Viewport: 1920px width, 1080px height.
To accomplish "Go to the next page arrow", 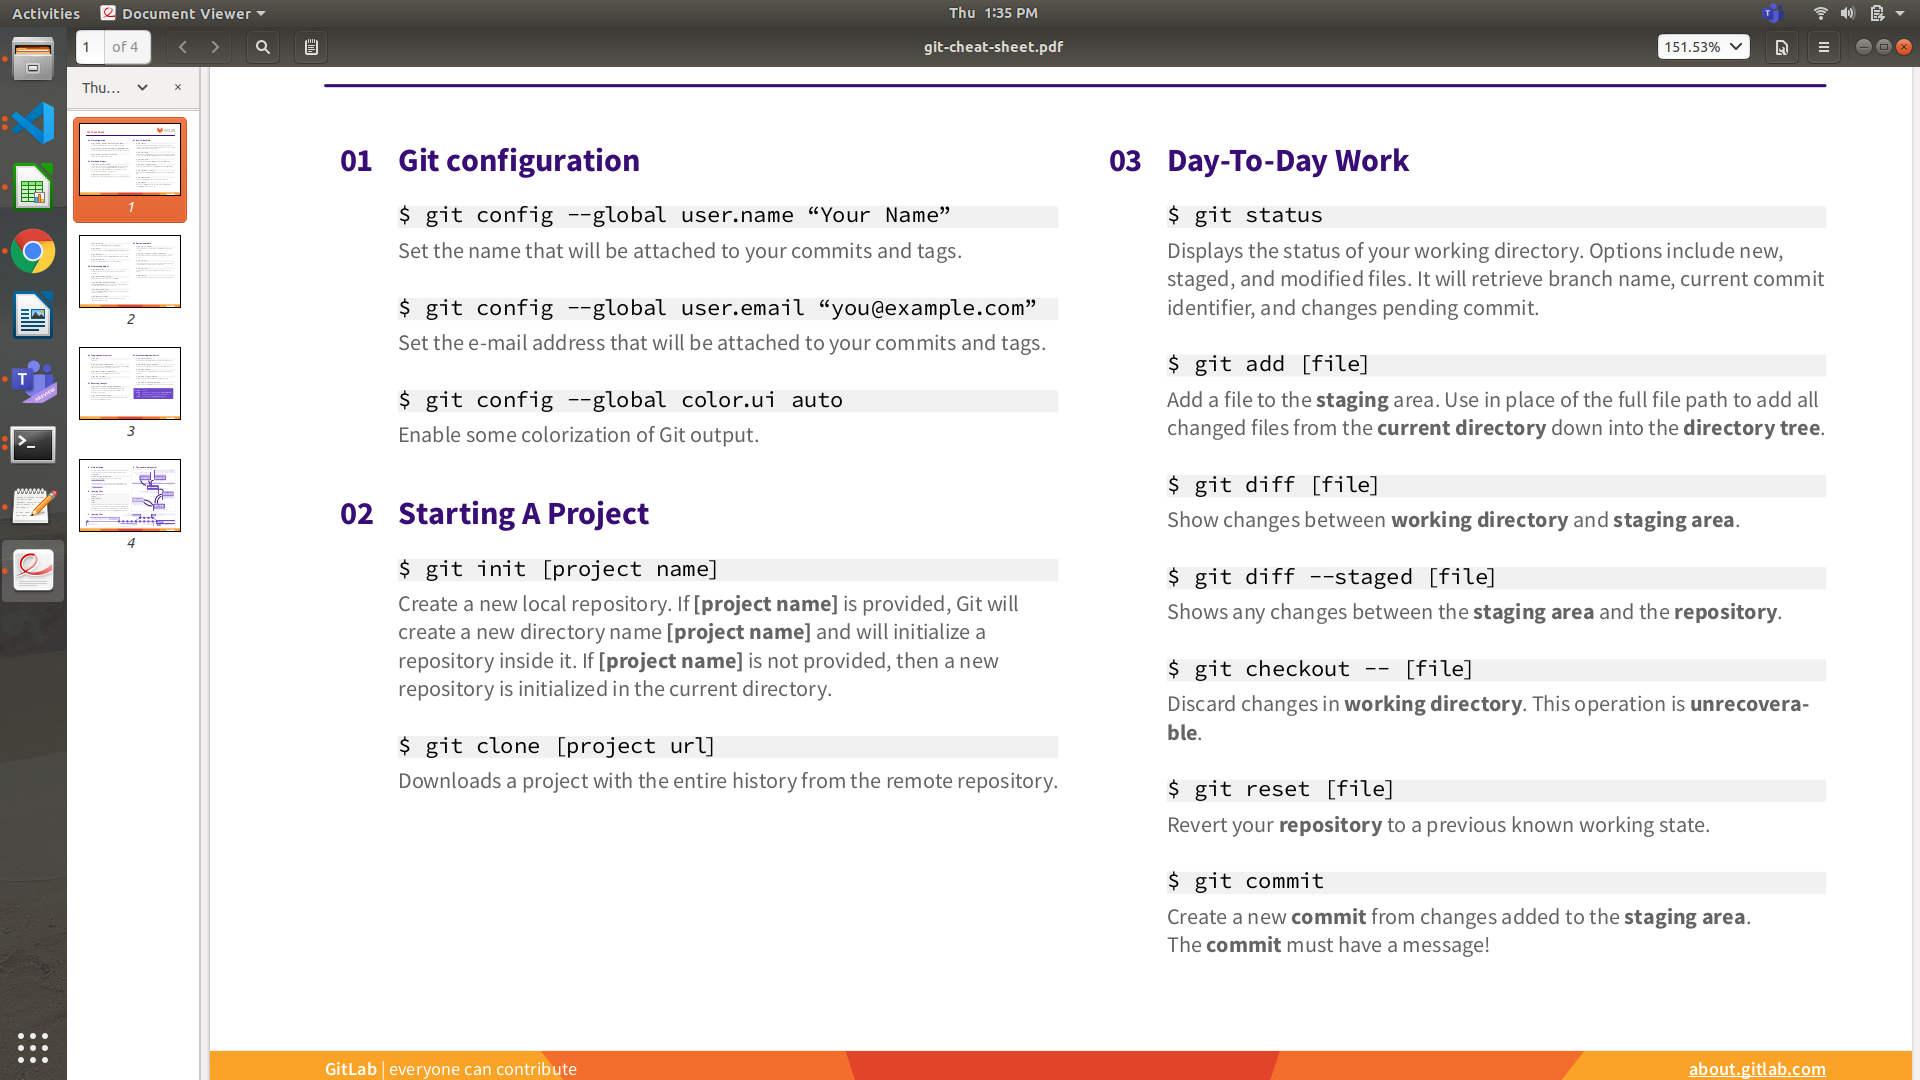I will [214, 47].
